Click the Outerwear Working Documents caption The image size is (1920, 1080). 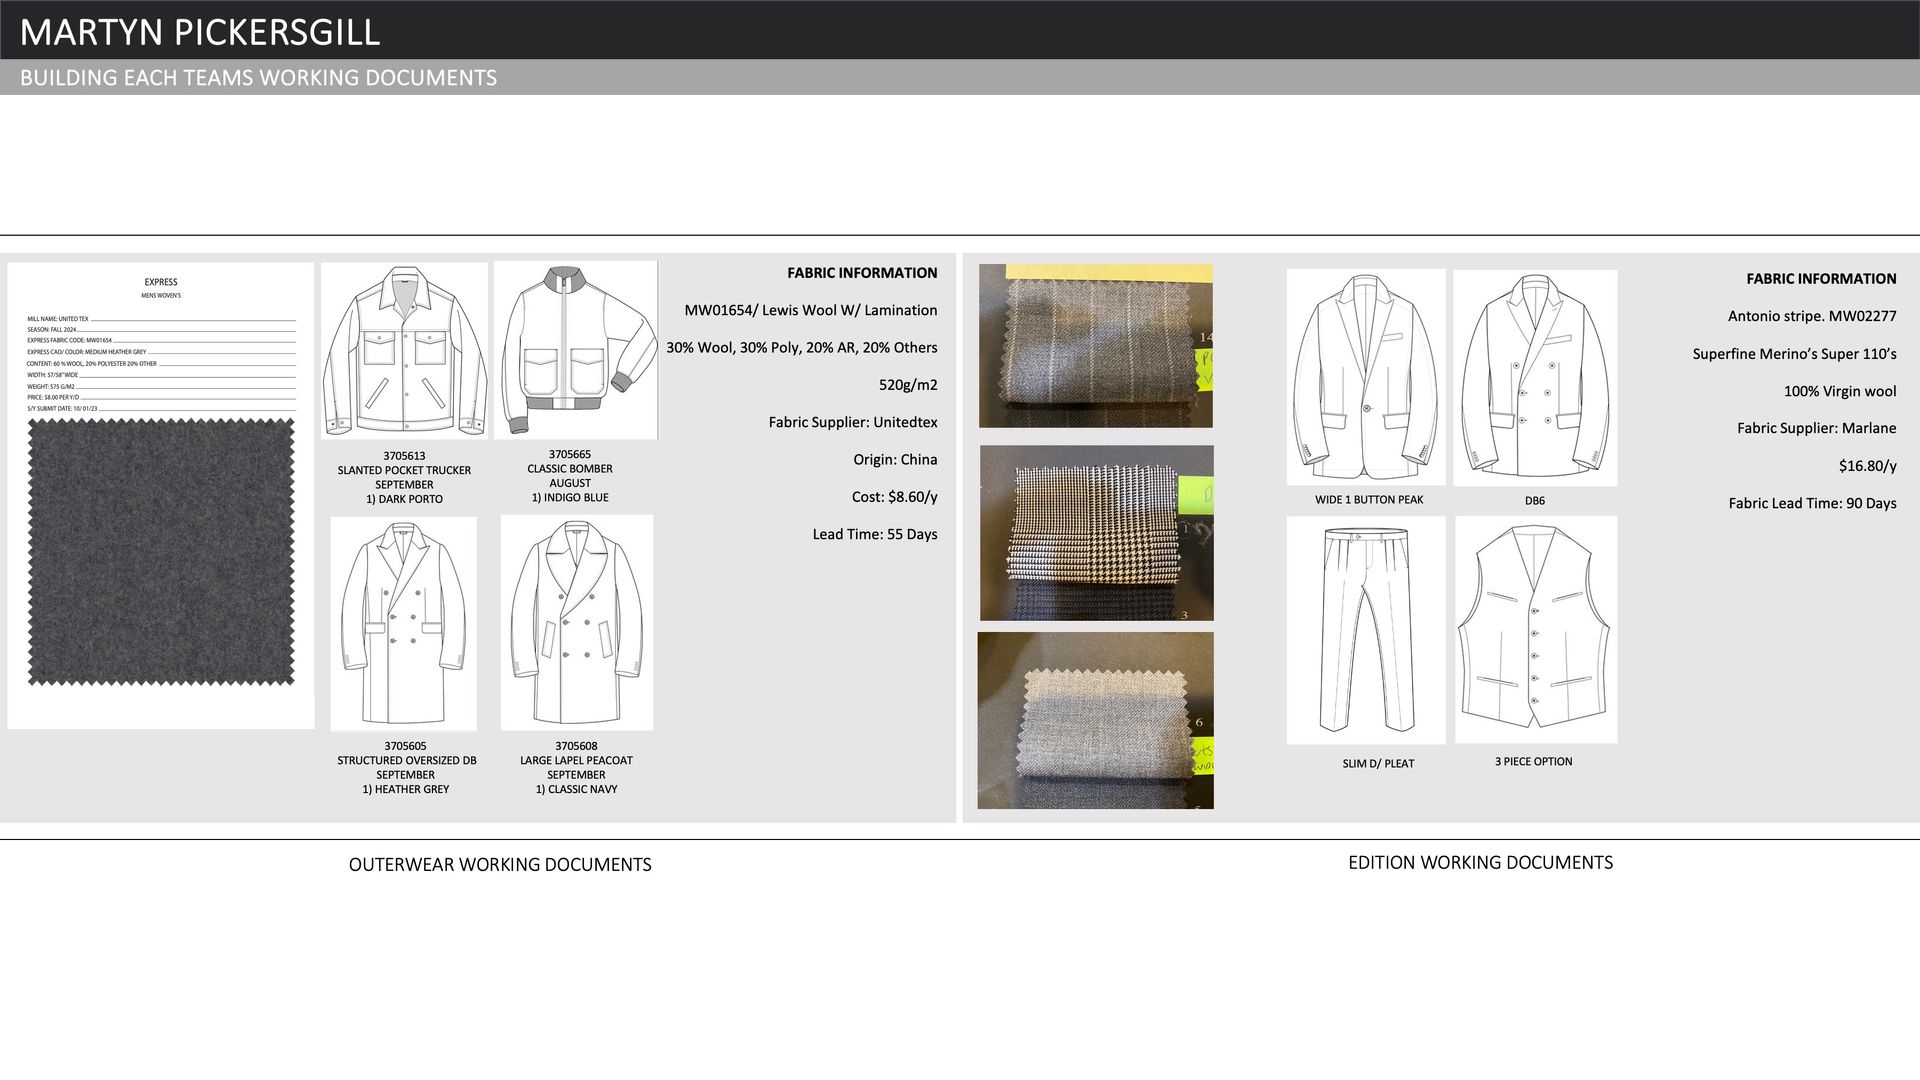500,865
